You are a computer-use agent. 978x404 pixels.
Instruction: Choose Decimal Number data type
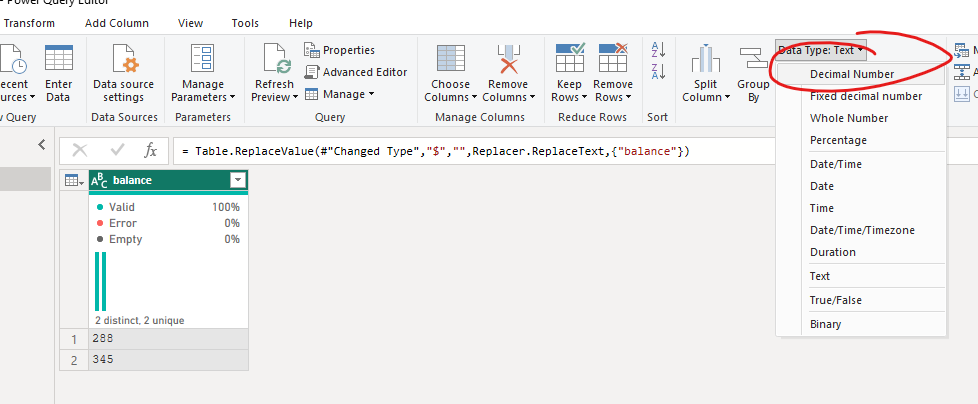[x=861, y=74]
